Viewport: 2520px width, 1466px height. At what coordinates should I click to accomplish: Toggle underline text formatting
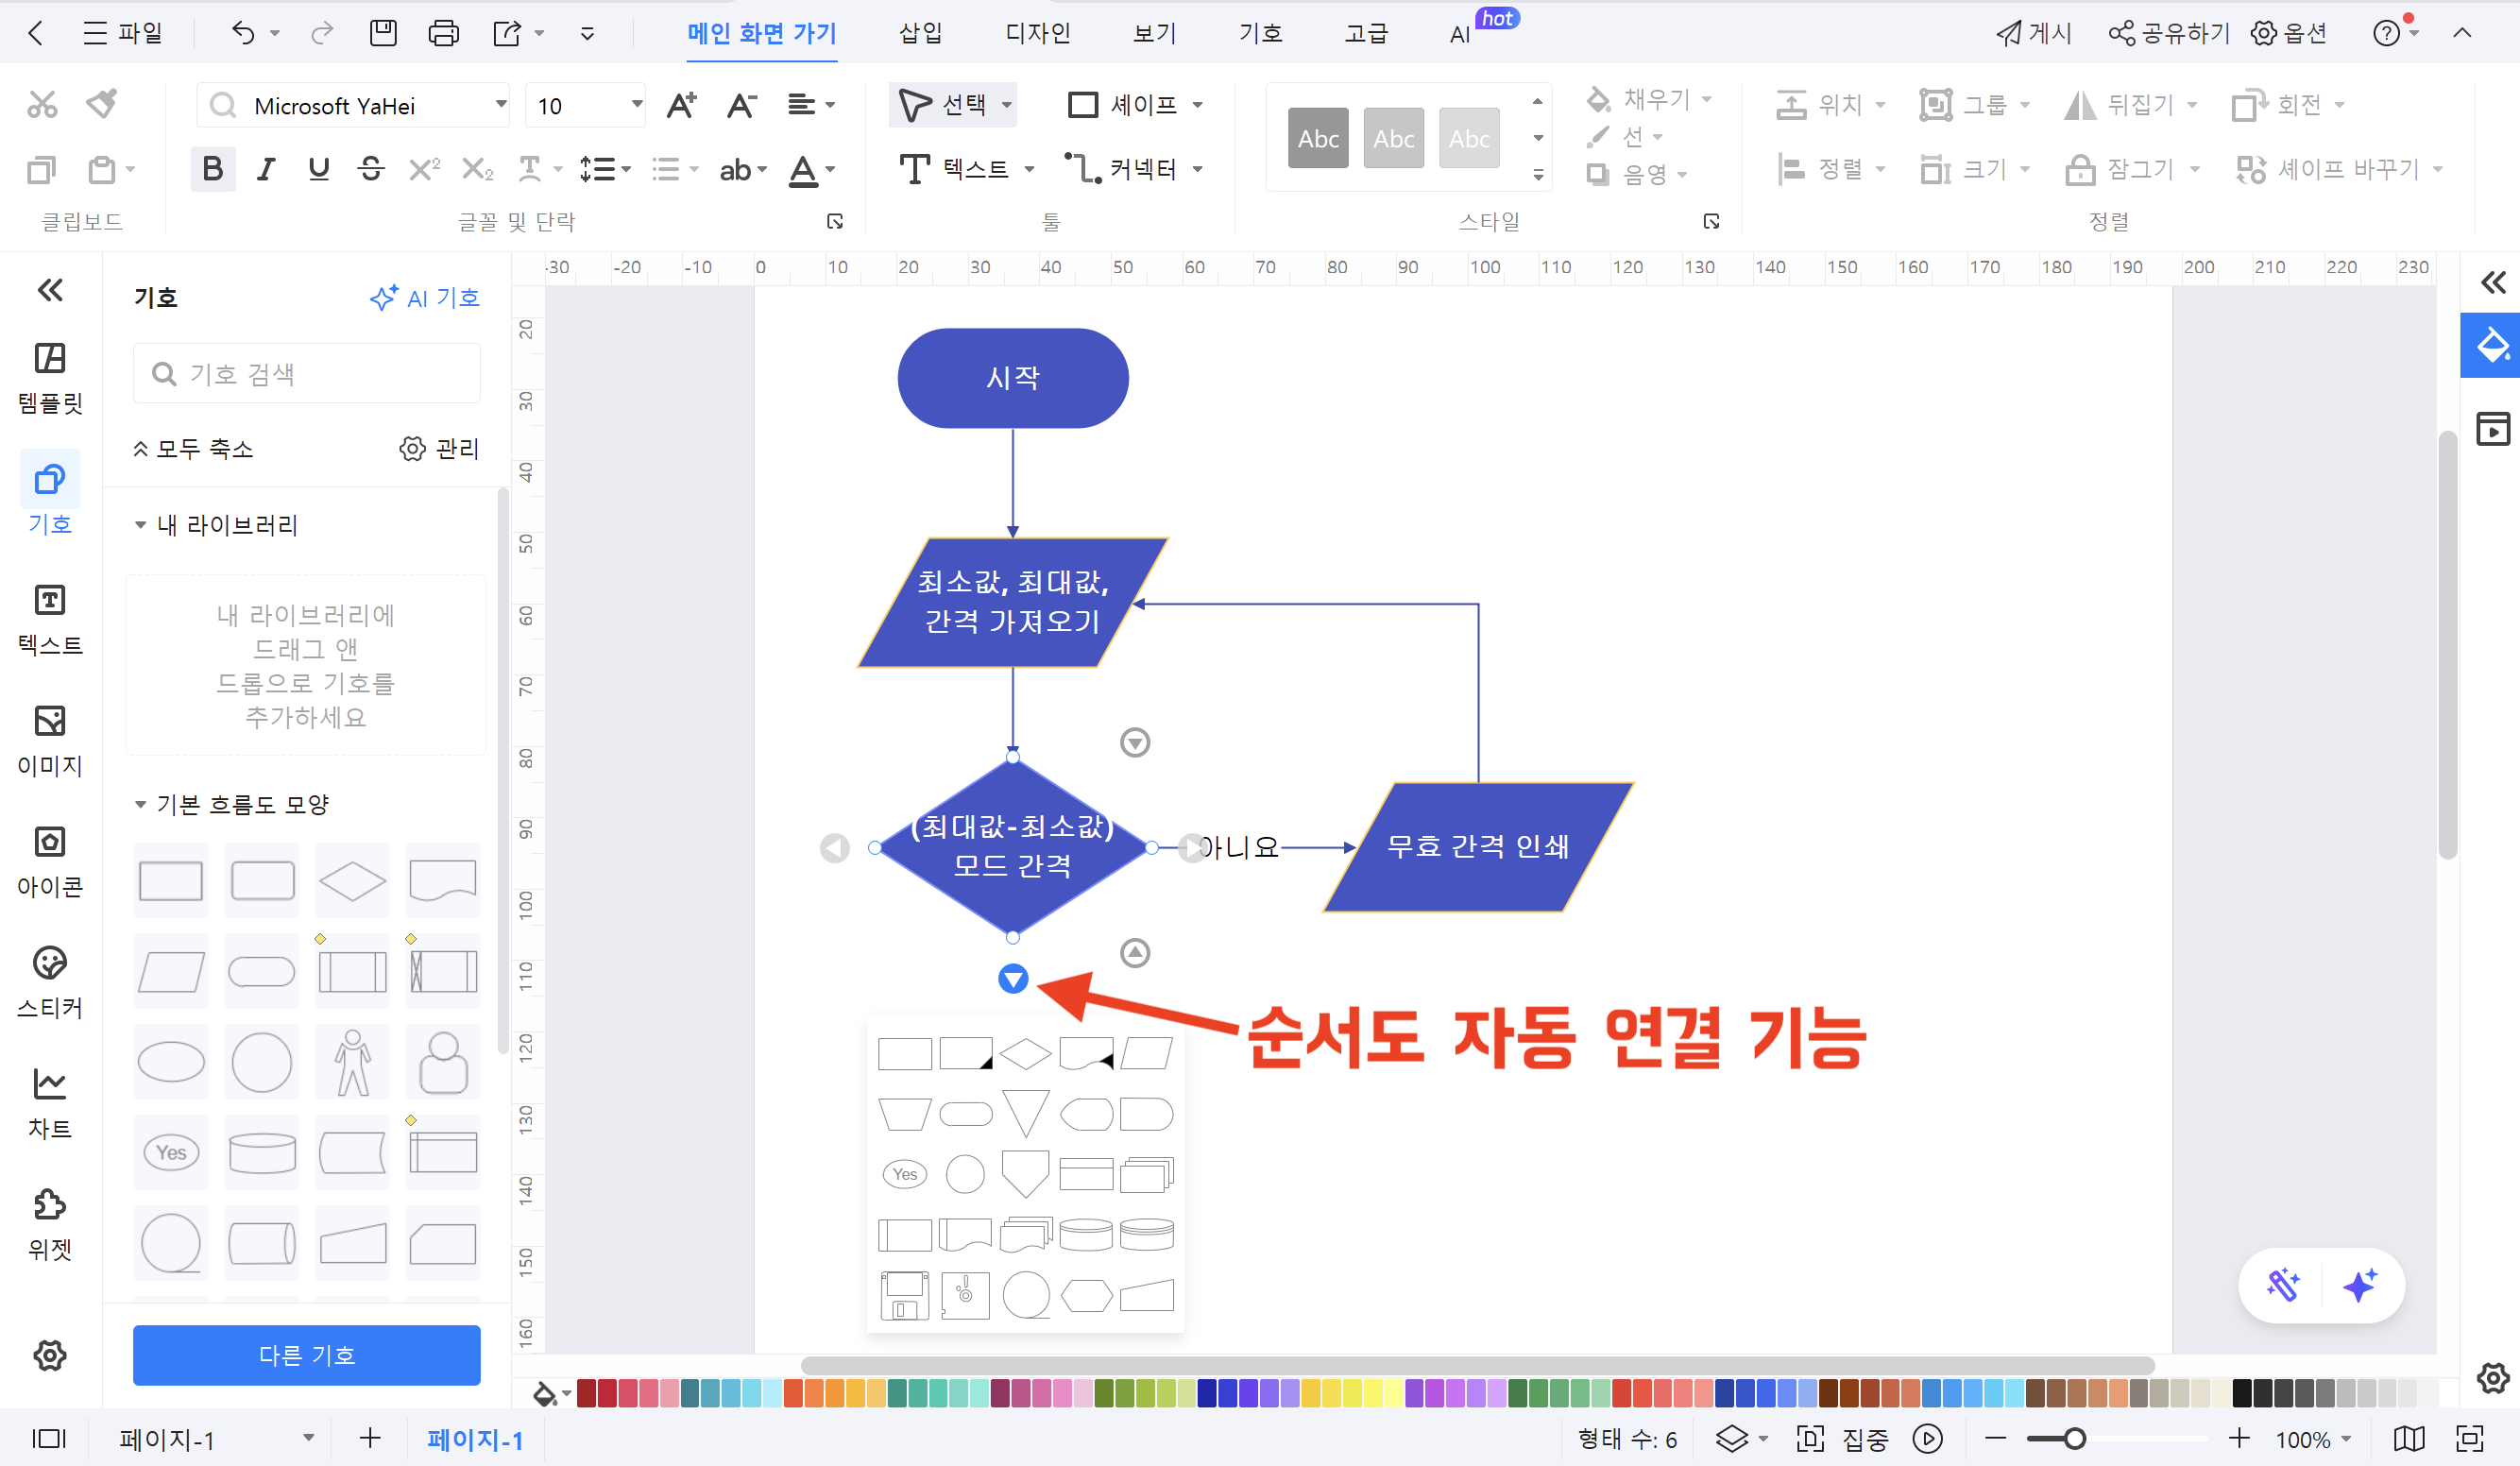318,169
